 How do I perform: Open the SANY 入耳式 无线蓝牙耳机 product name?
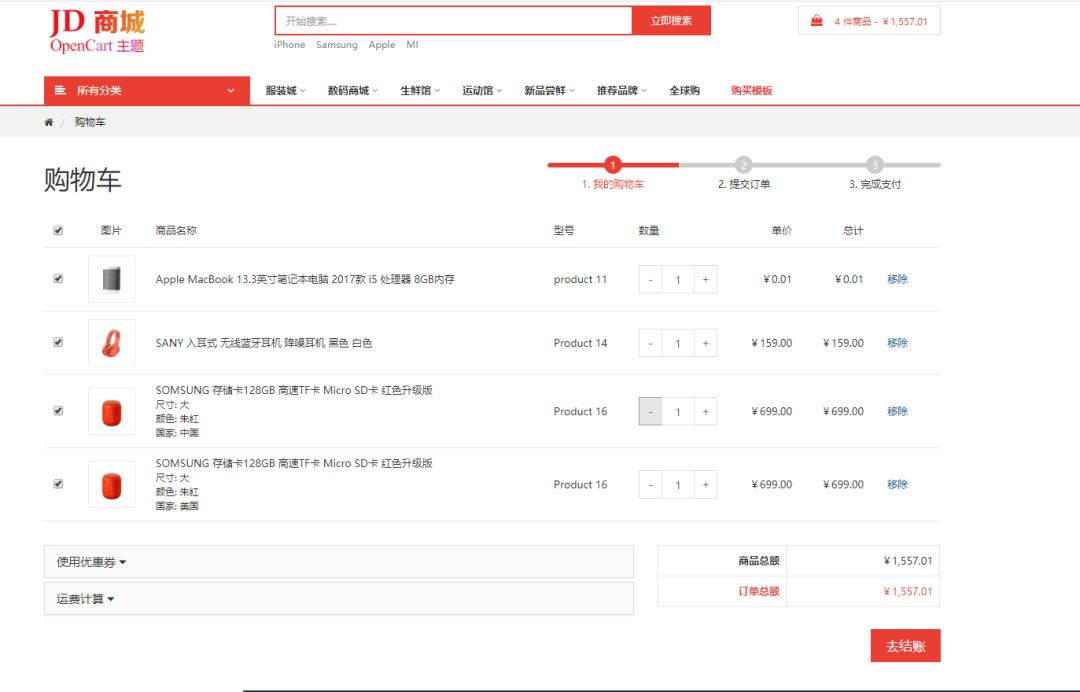point(264,343)
